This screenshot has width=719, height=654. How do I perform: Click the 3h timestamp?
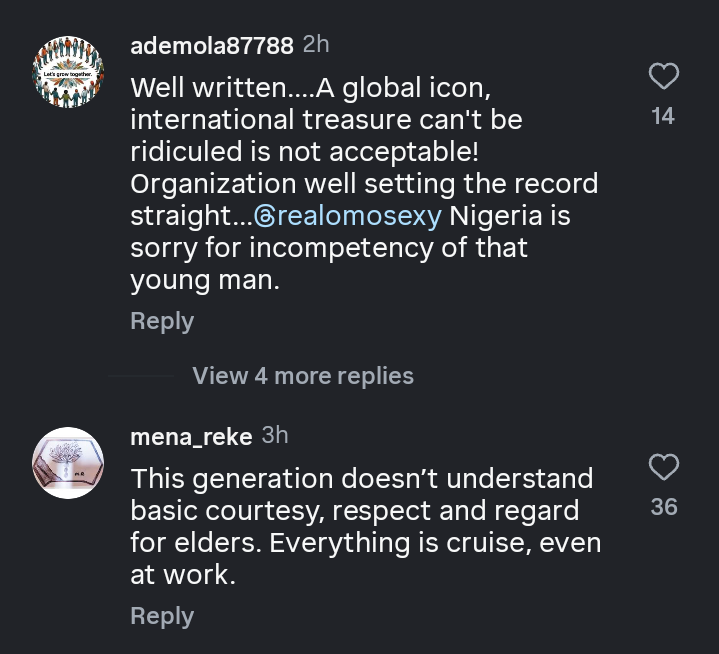[275, 435]
